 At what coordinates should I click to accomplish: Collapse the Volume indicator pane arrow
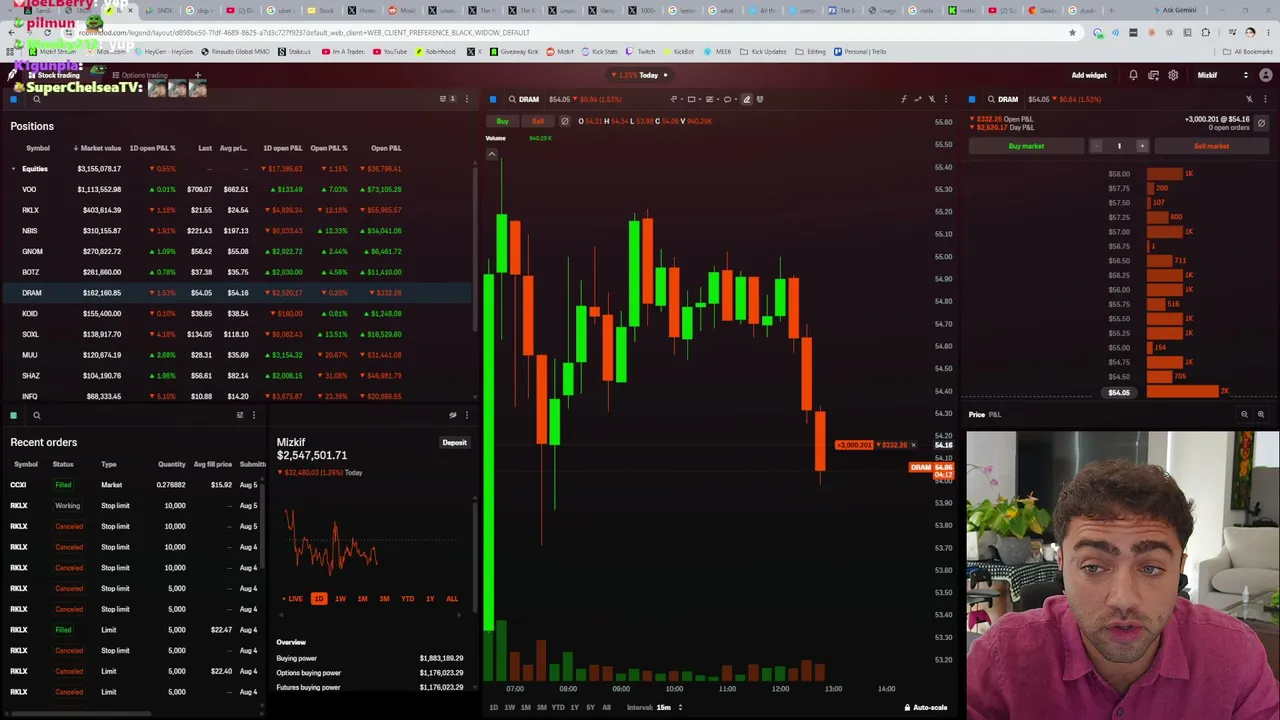[492, 153]
